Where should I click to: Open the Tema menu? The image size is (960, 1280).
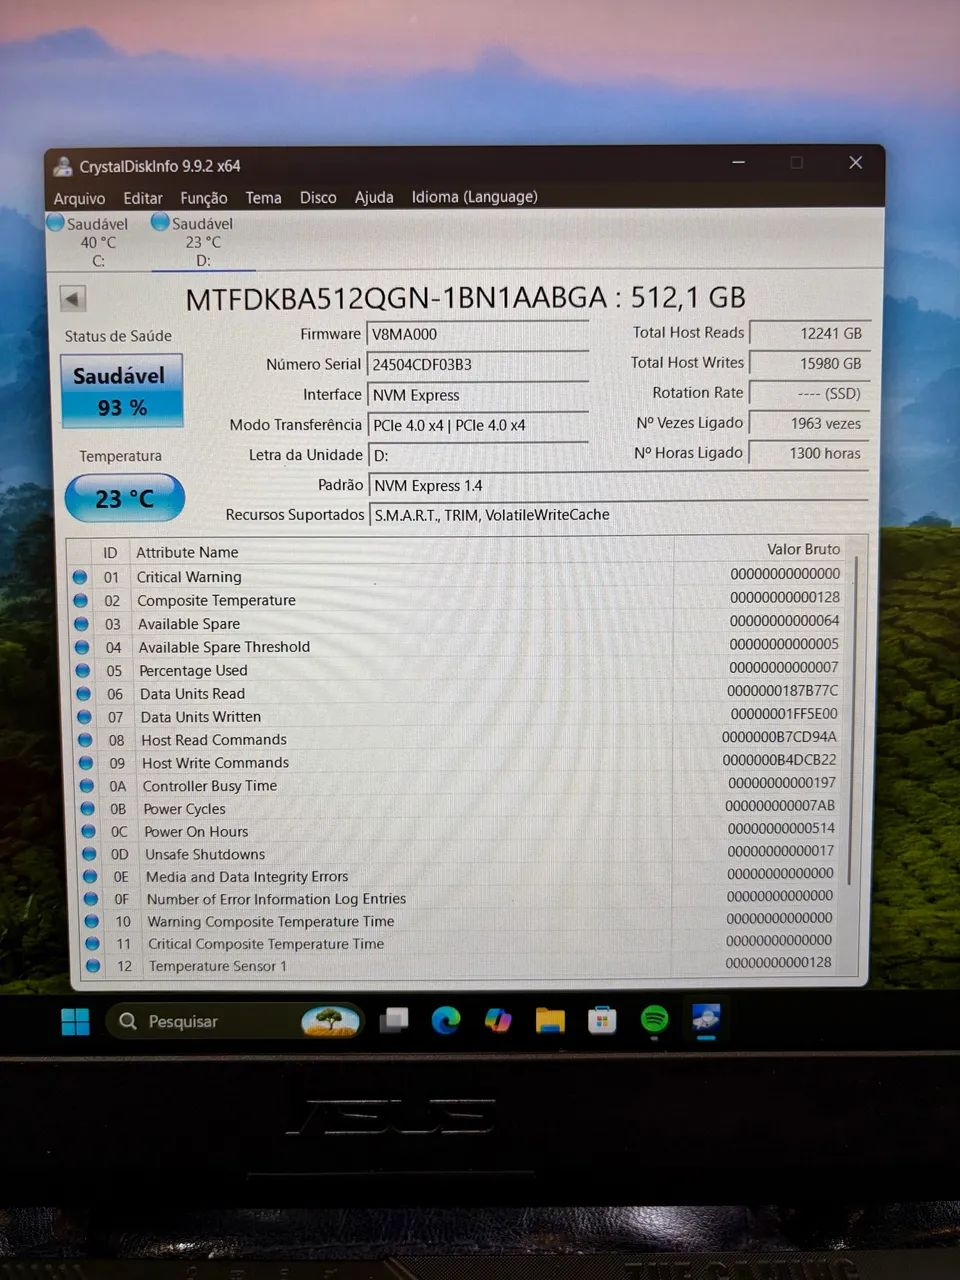tap(264, 198)
